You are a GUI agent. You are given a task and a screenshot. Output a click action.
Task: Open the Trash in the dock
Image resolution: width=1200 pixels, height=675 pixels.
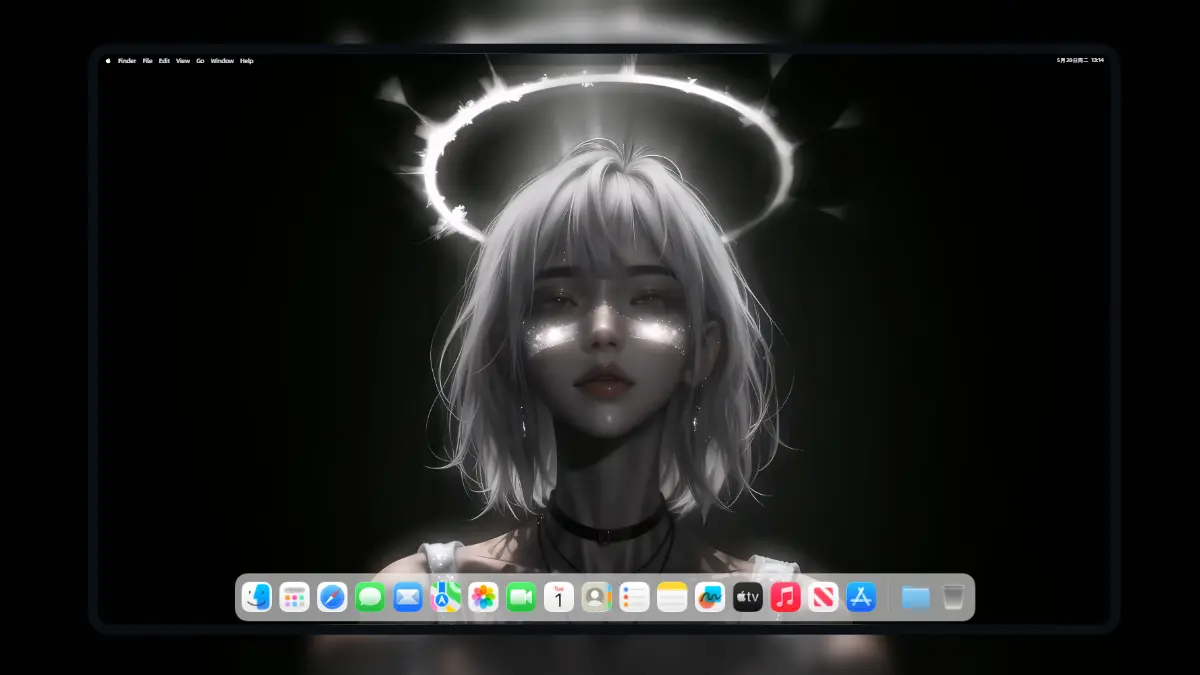(x=953, y=597)
